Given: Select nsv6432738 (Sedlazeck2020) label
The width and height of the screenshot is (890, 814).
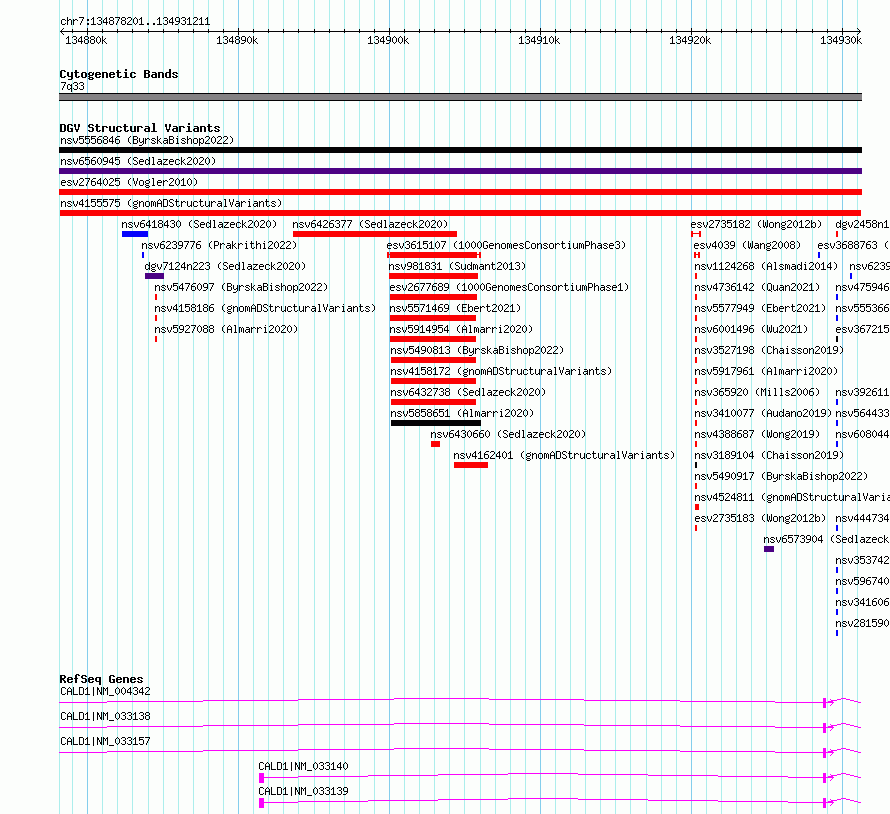Looking at the screenshot, I should tap(468, 392).
